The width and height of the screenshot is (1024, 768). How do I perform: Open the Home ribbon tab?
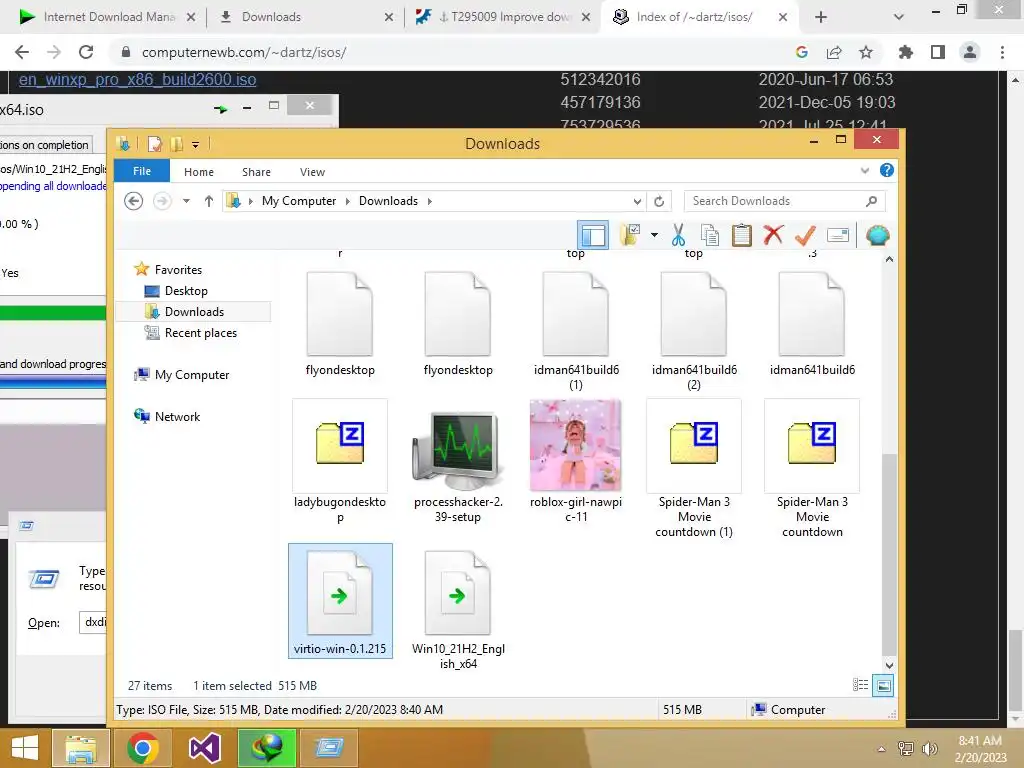(x=199, y=172)
